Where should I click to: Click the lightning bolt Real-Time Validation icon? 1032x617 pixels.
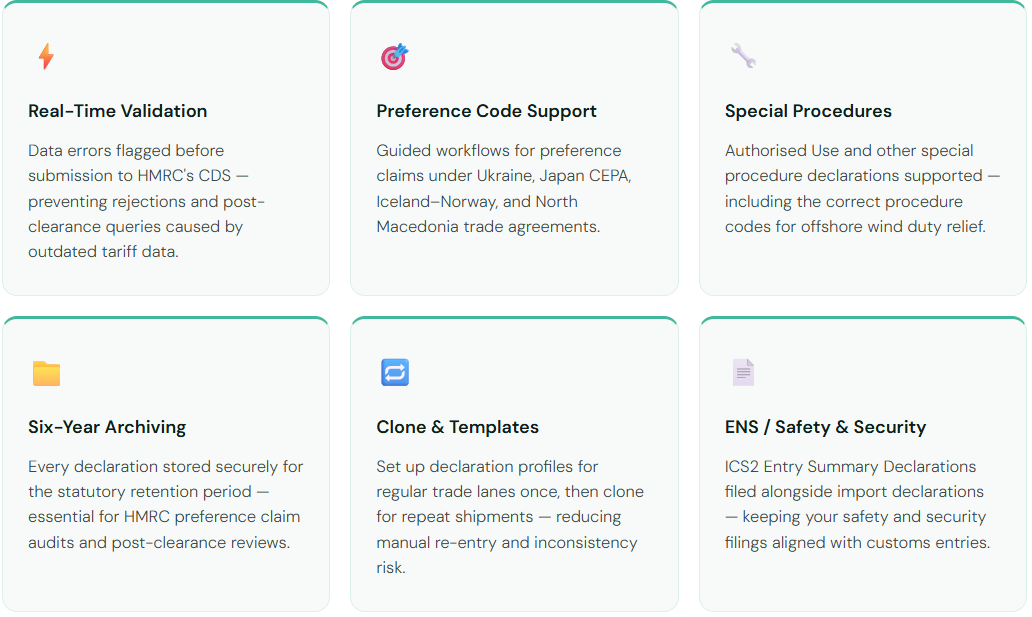click(x=46, y=57)
